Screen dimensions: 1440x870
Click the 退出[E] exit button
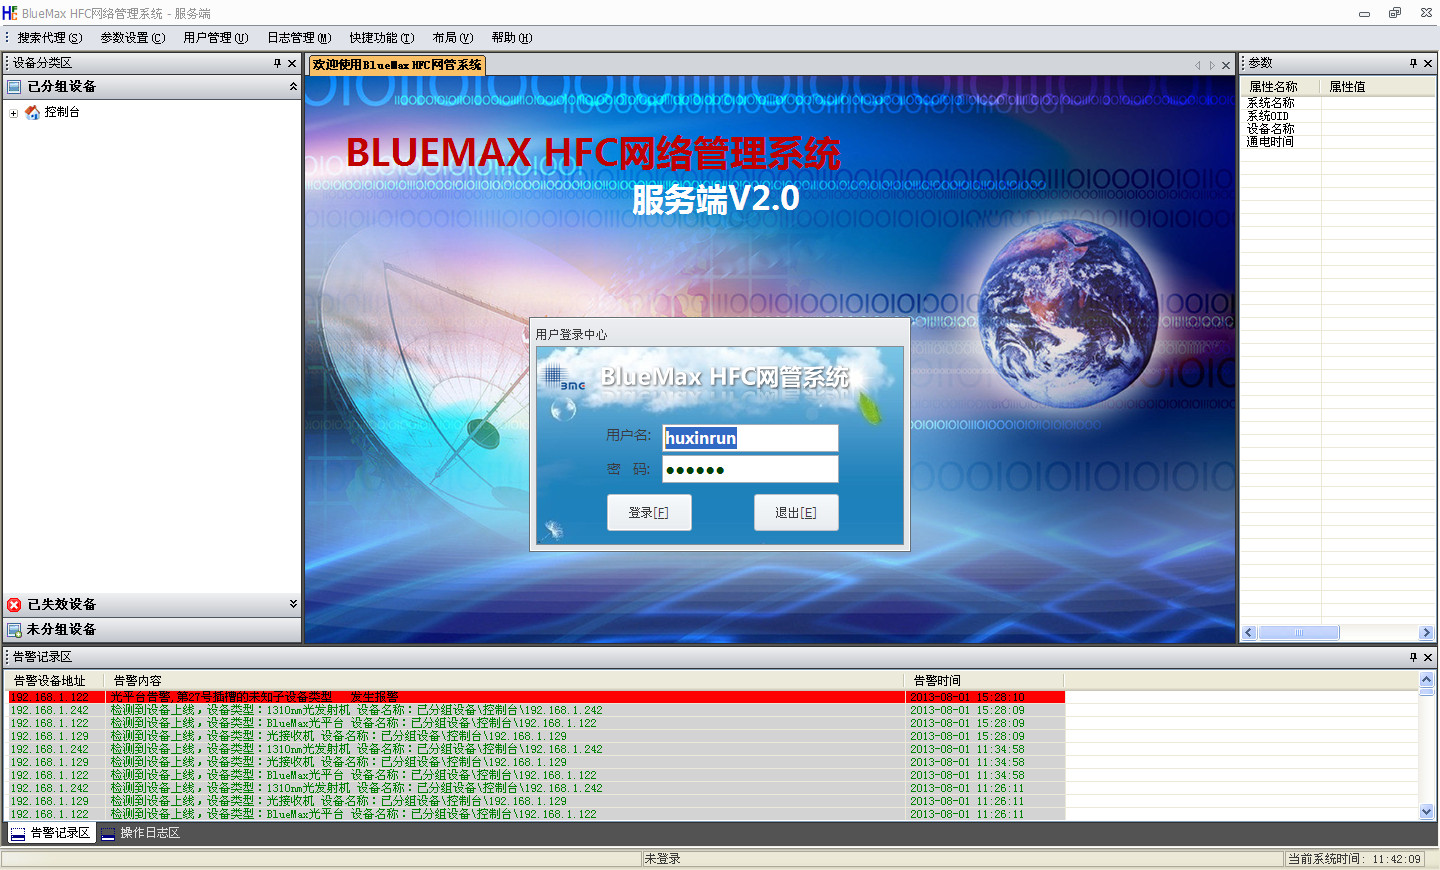click(796, 512)
